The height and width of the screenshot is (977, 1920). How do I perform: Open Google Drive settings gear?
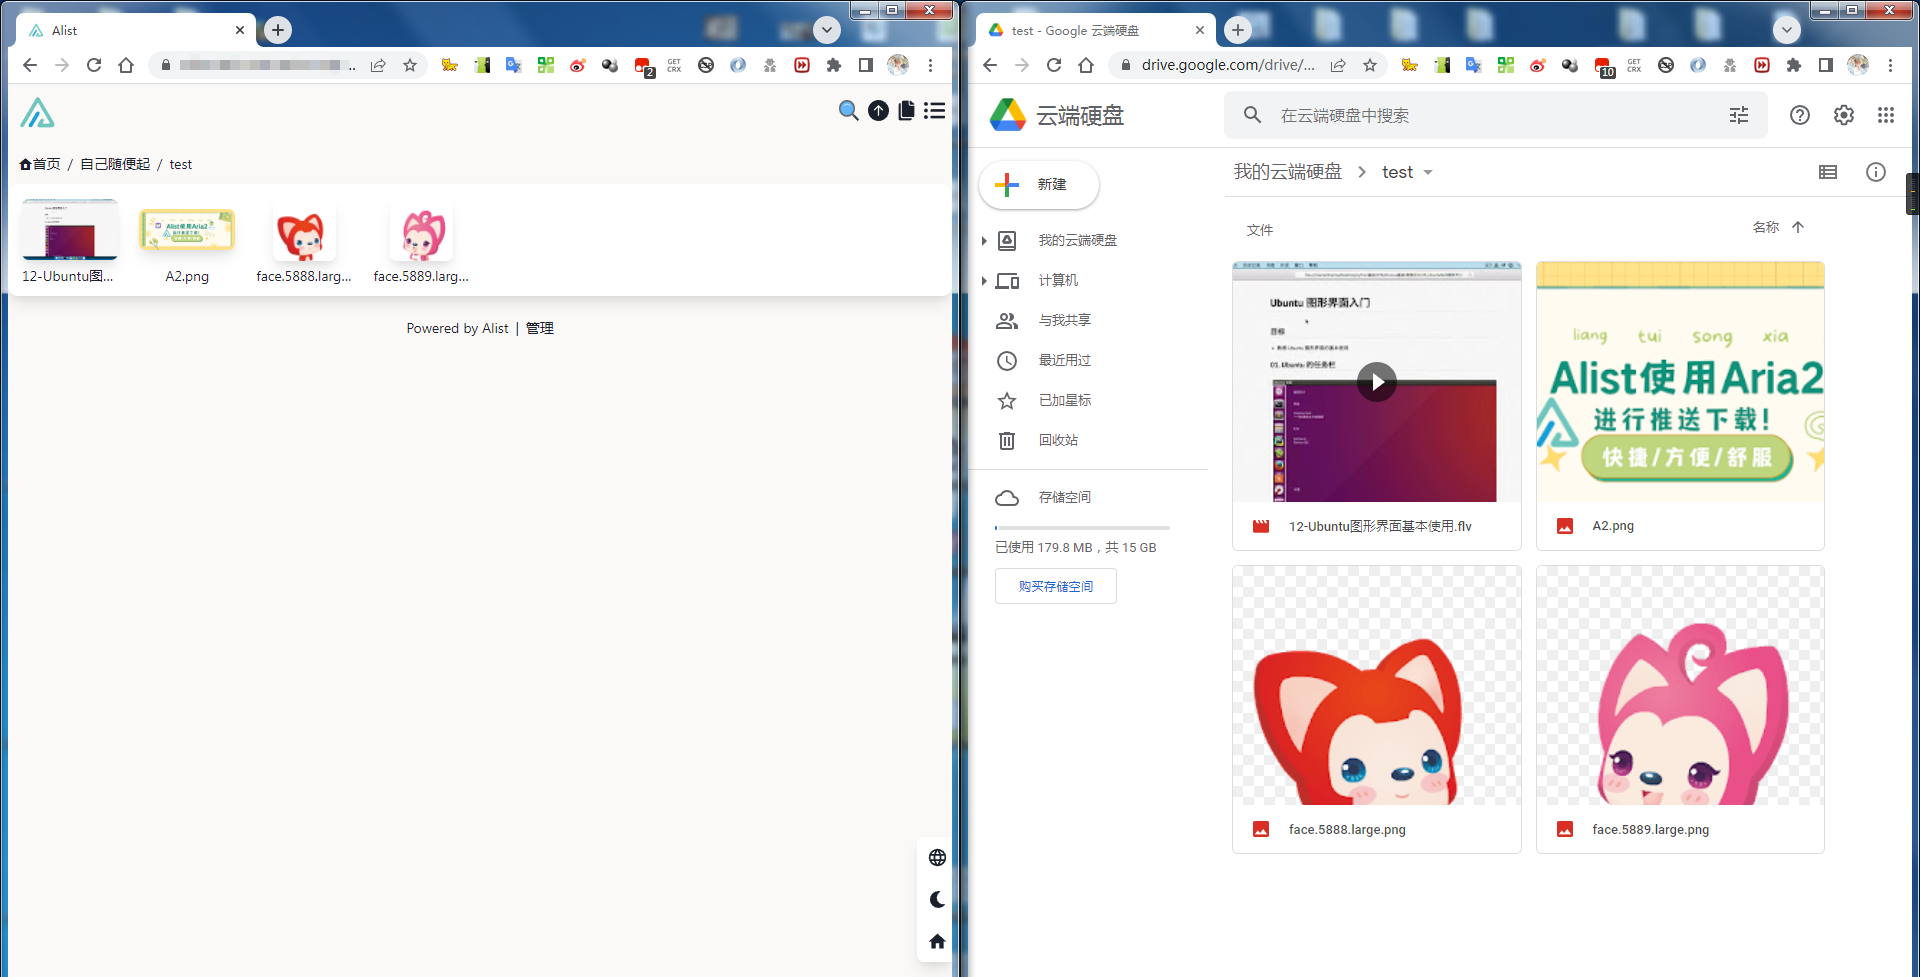tap(1843, 115)
